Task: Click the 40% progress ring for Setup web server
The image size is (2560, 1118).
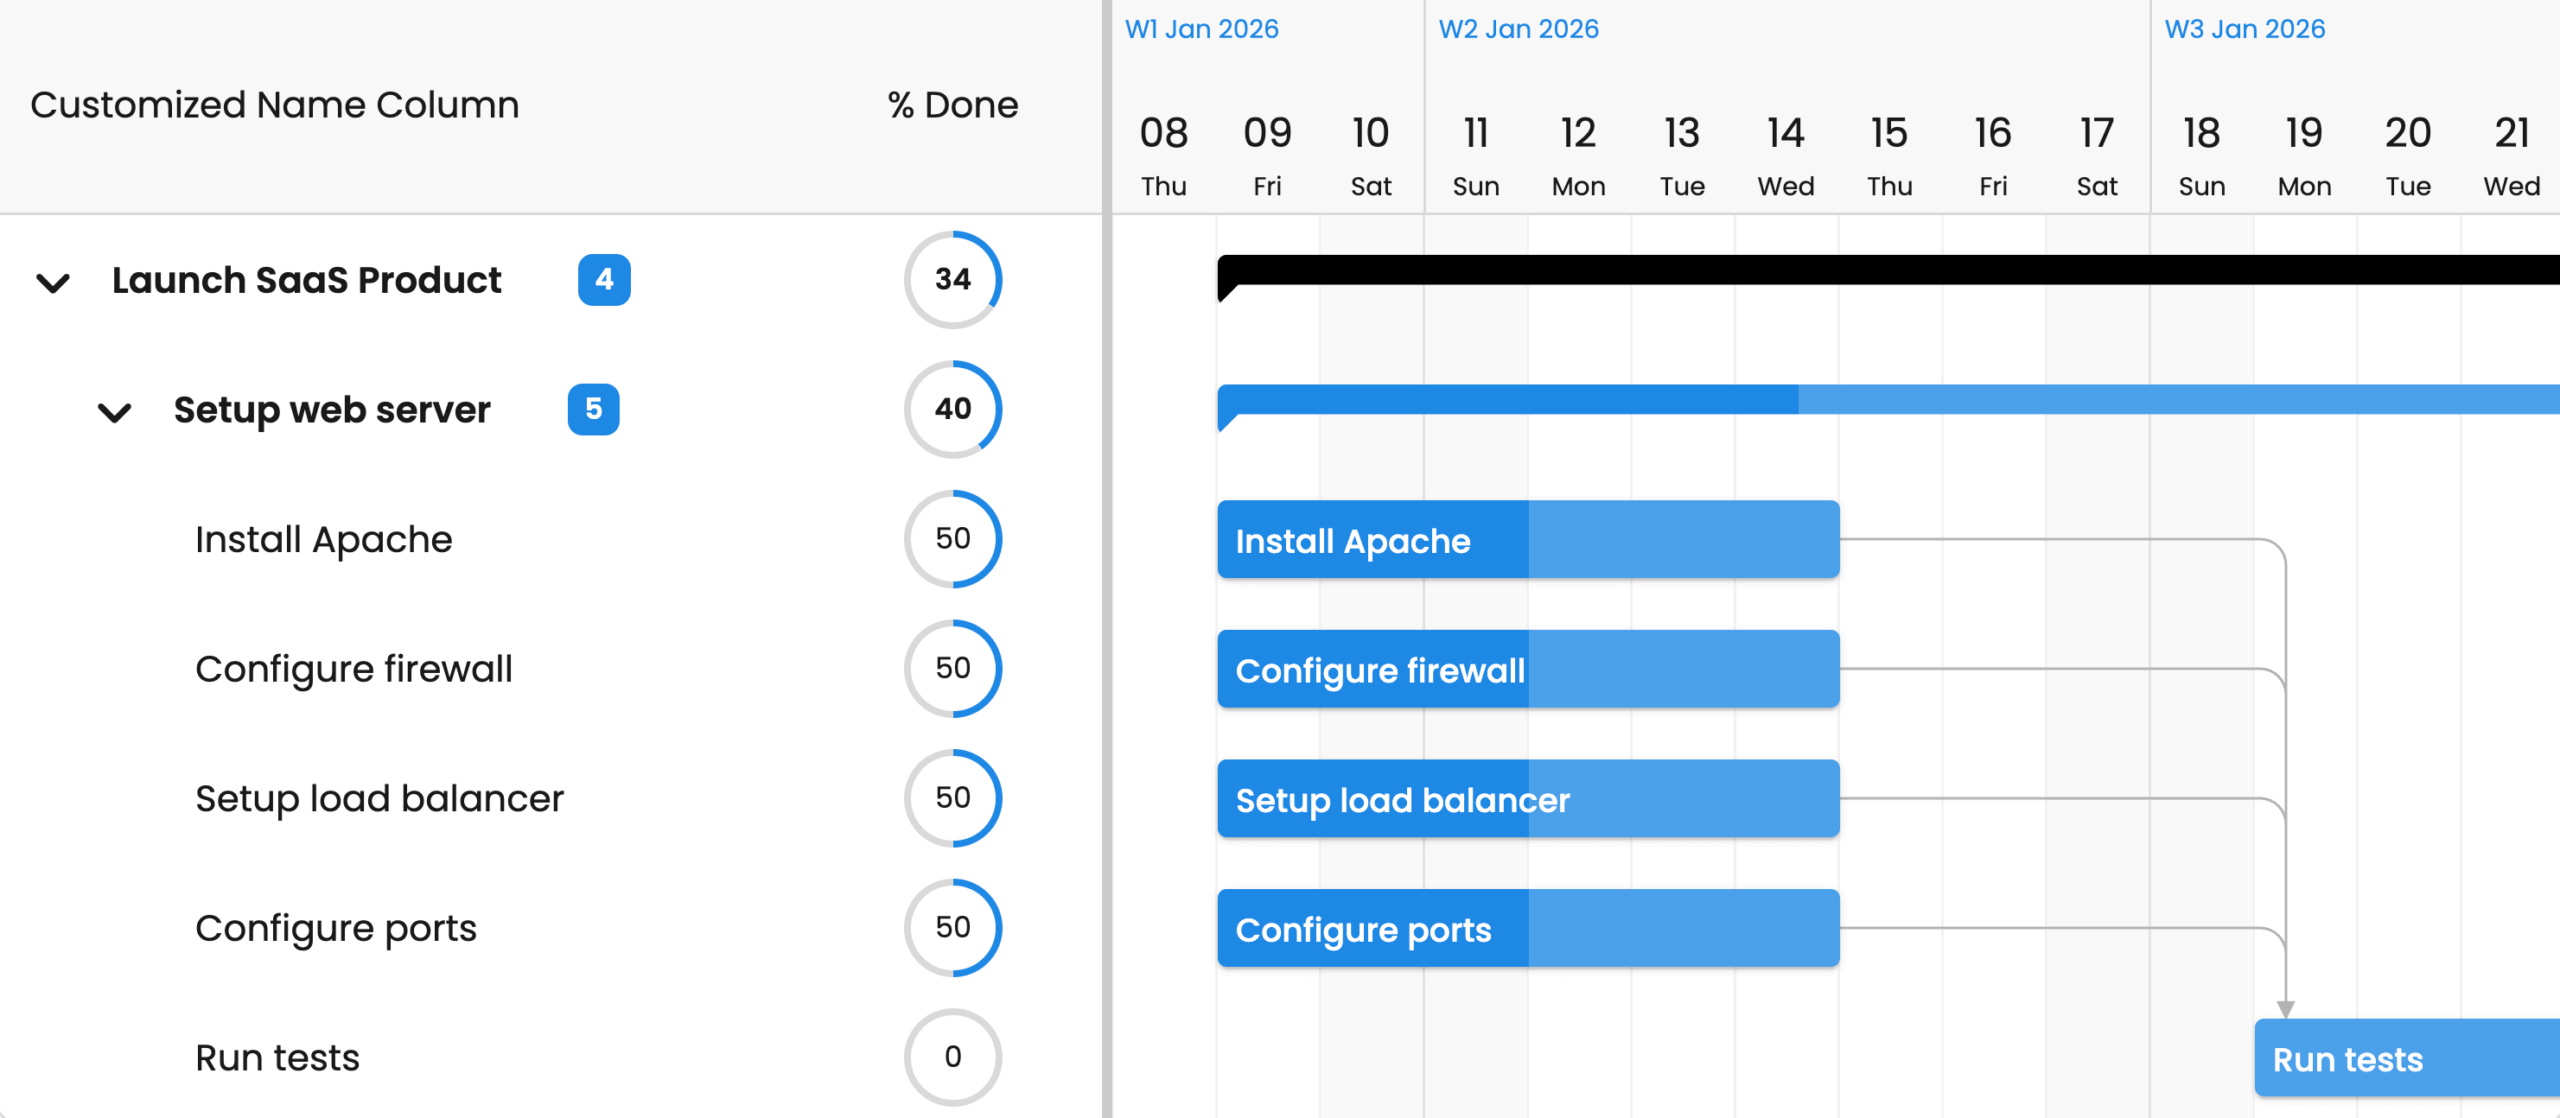Action: tap(952, 408)
